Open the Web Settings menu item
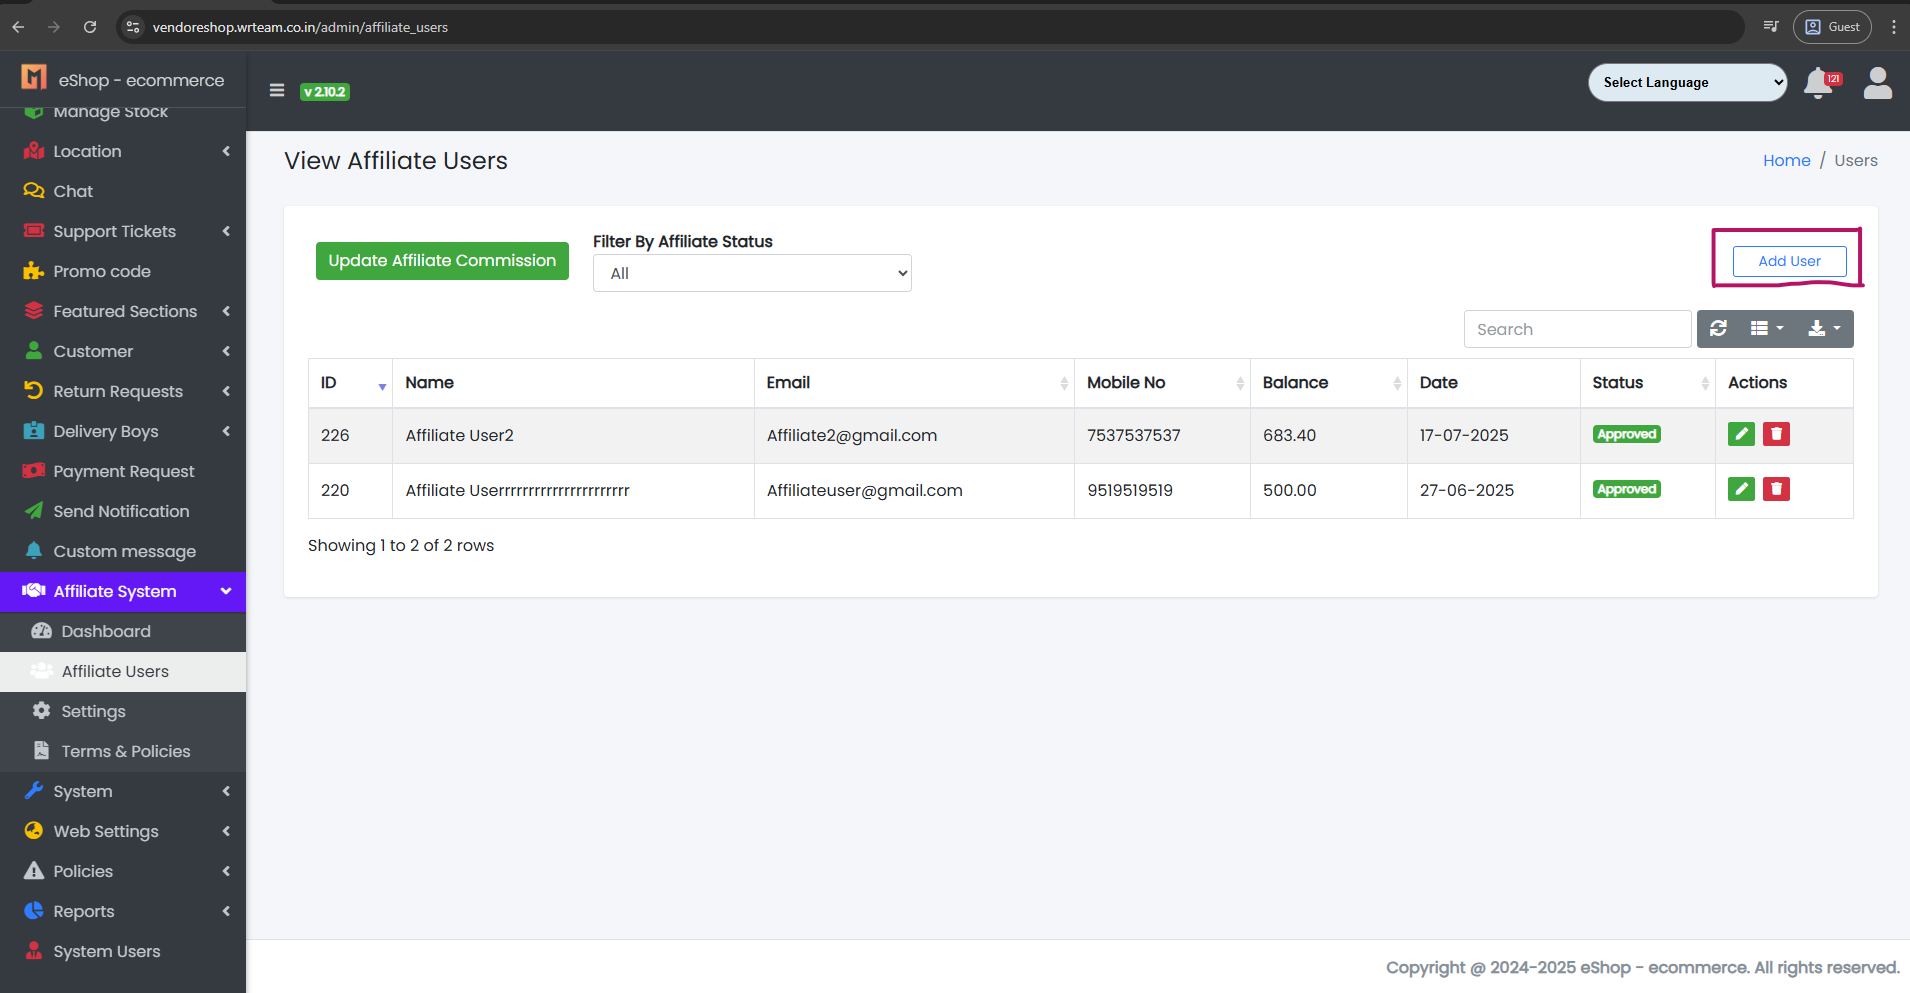The image size is (1910, 993). point(123,831)
